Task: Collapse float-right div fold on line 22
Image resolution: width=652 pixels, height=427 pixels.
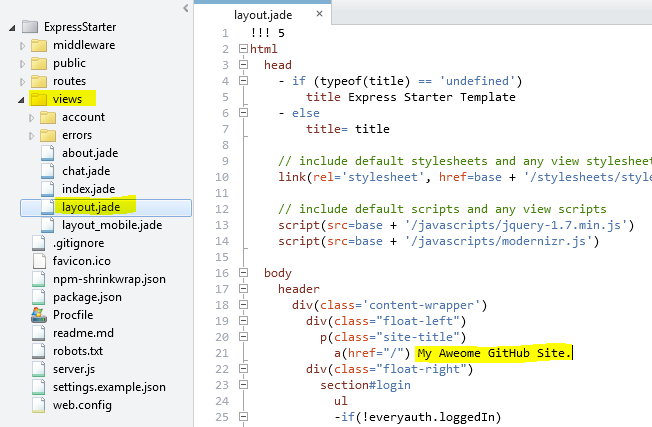Action: [244, 369]
